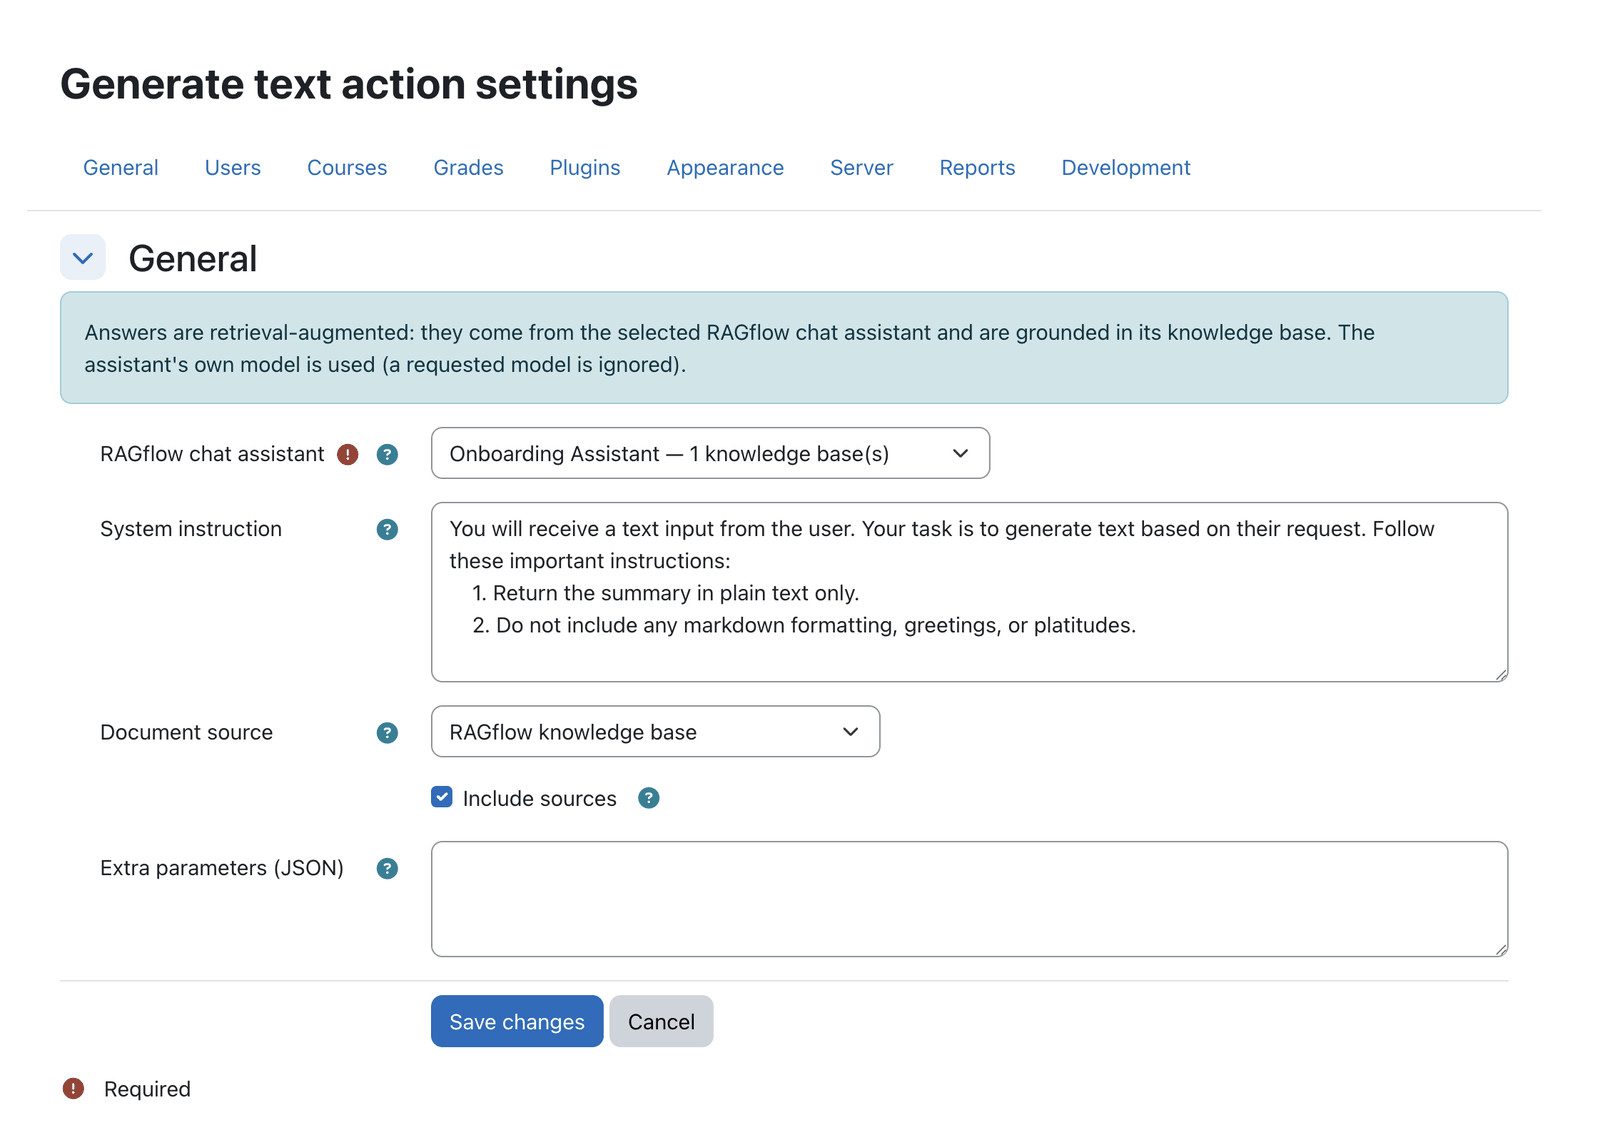
Task: Open help for RAGflow chat assistant
Action: pos(387,454)
